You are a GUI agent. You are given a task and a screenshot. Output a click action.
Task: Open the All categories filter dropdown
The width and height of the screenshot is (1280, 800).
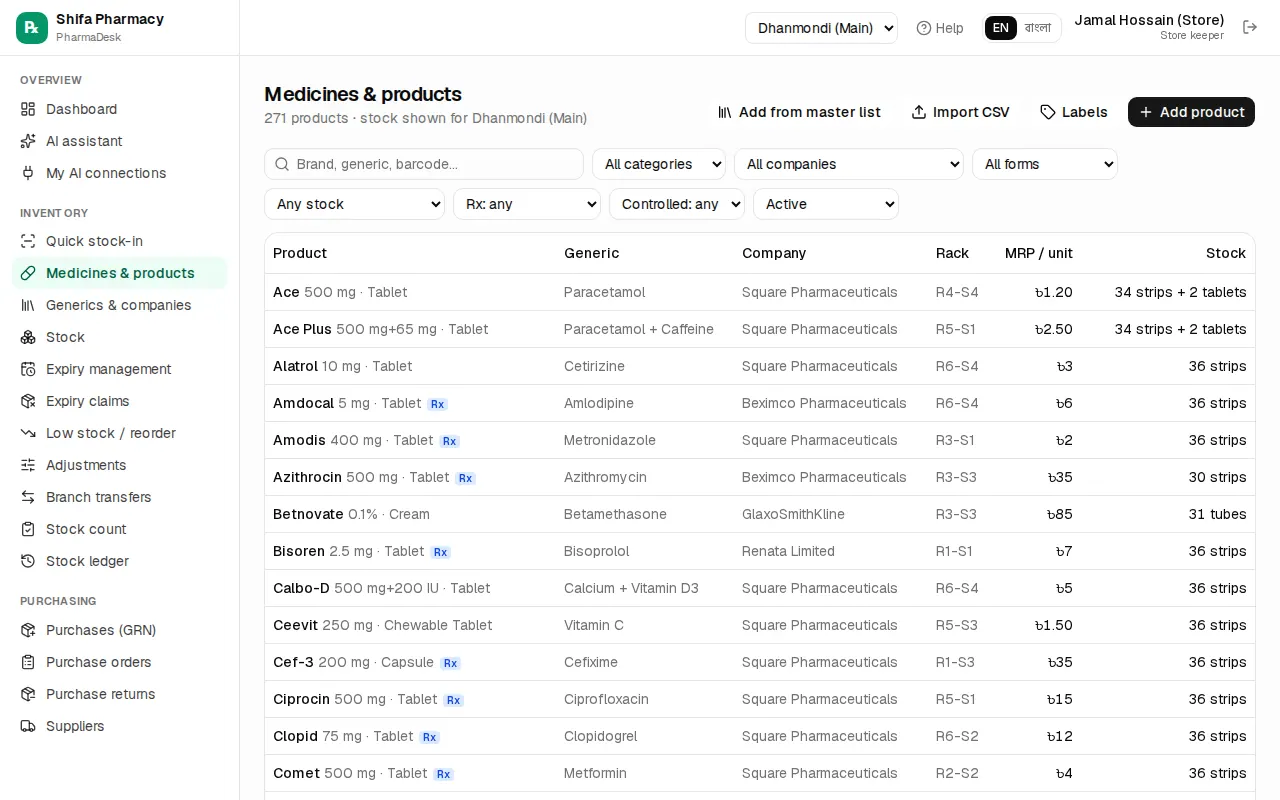659,164
